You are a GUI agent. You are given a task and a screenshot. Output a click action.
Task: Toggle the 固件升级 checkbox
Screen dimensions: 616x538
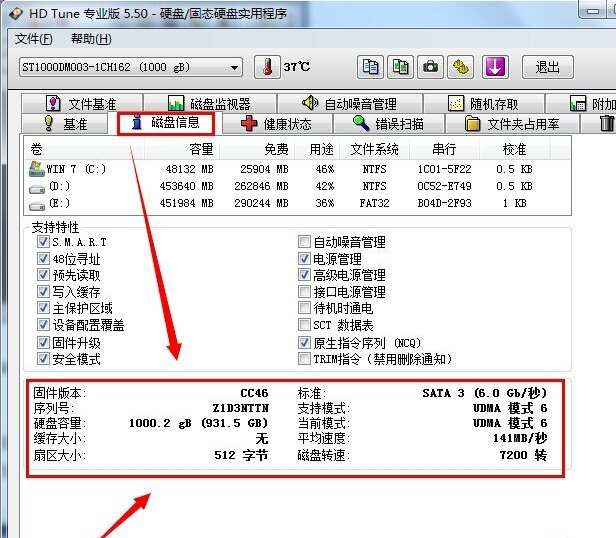[x=43, y=342]
